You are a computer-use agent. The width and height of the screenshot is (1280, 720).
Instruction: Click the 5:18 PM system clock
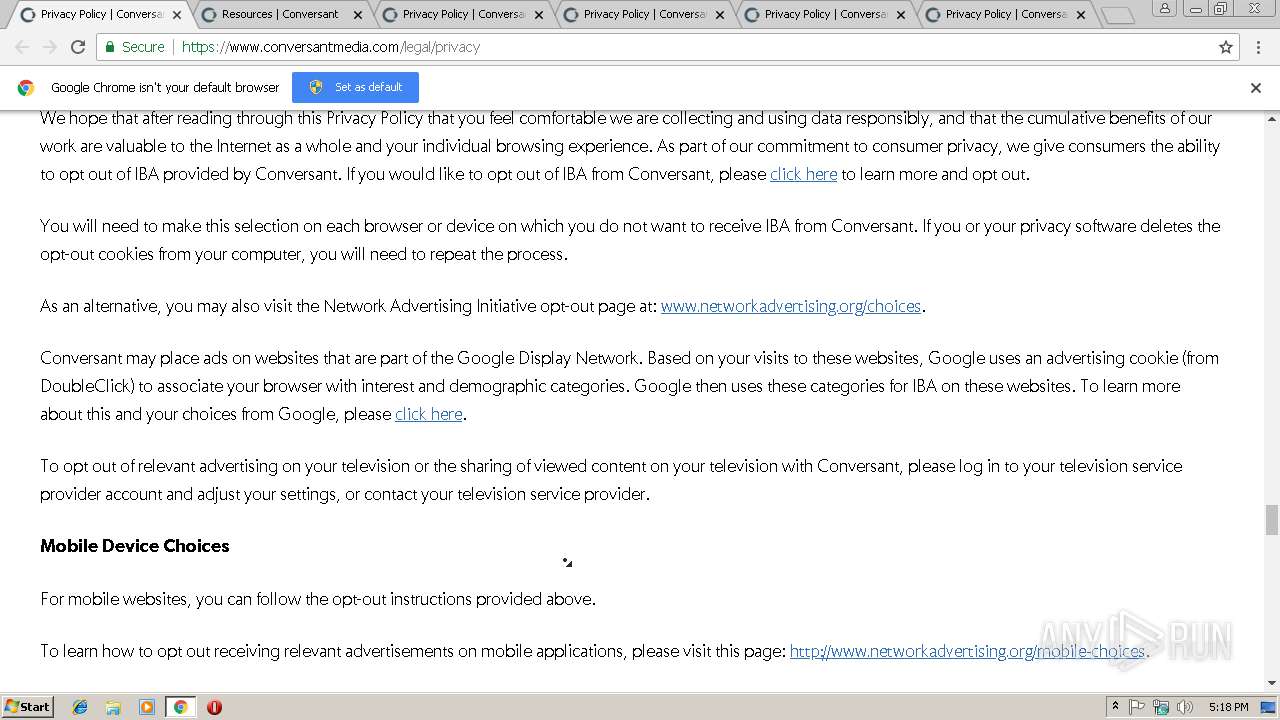(x=1228, y=707)
